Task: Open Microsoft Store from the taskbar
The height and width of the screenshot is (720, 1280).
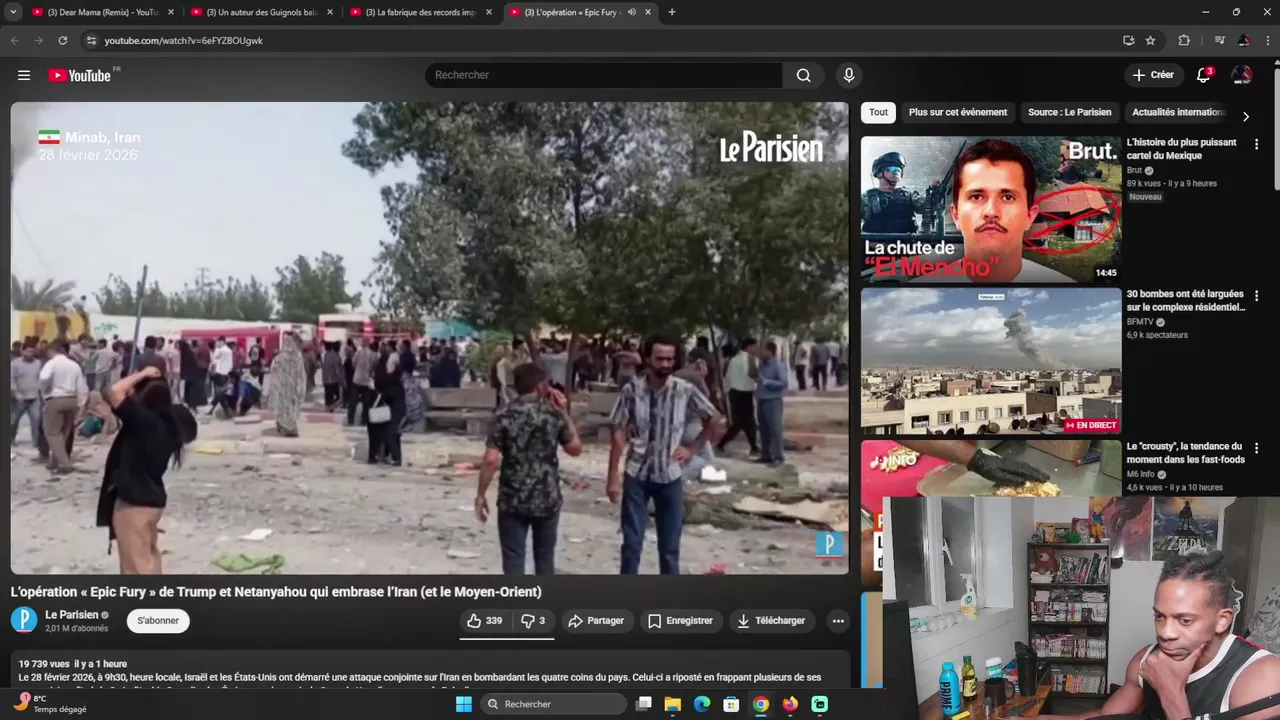Action: tap(731, 704)
